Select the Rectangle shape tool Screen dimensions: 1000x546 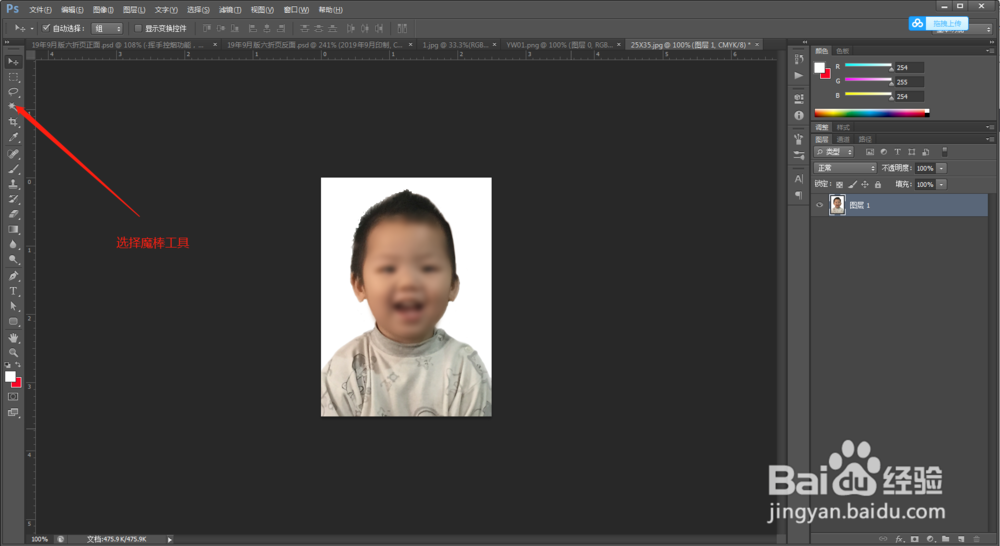pos(13,321)
